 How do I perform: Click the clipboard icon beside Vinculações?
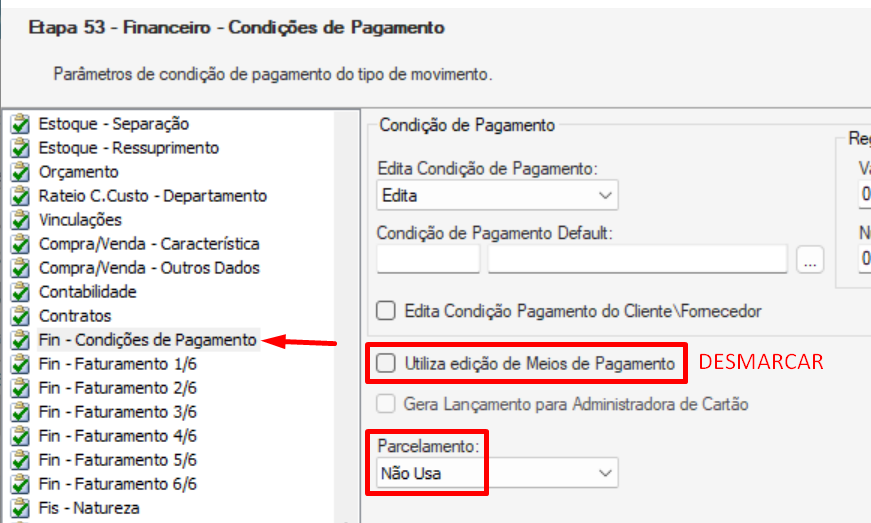(20, 220)
